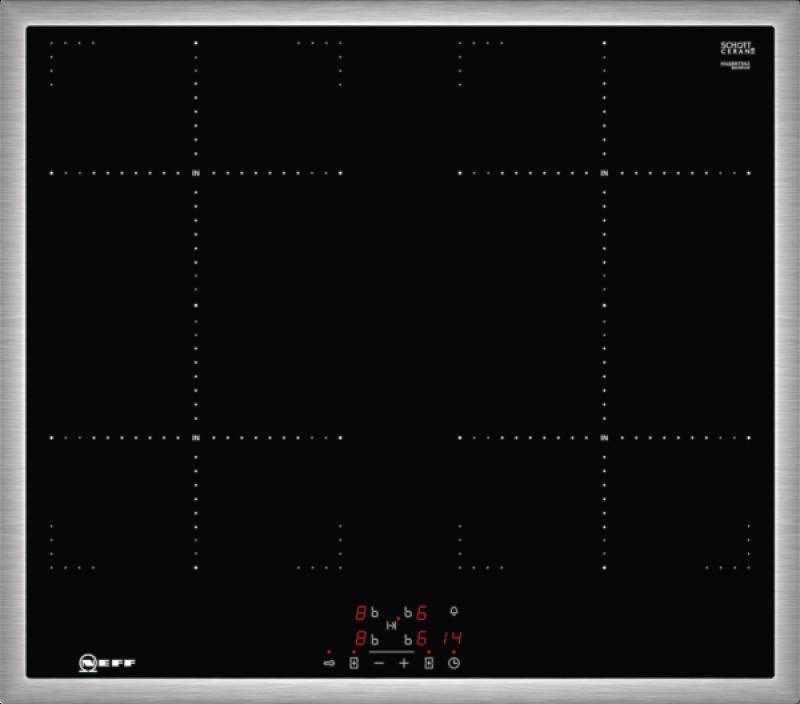The height and width of the screenshot is (704, 800).
Task: Tap the flex zone icon right of plus
Action: coord(429,663)
